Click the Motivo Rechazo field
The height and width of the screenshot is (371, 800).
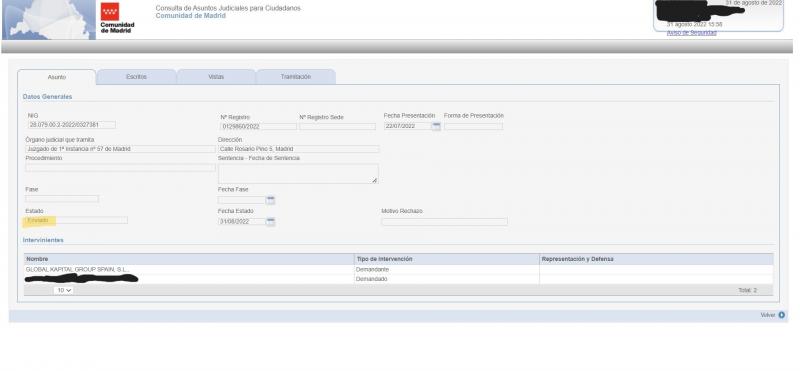pyautogui.click(x=444, y=222)
